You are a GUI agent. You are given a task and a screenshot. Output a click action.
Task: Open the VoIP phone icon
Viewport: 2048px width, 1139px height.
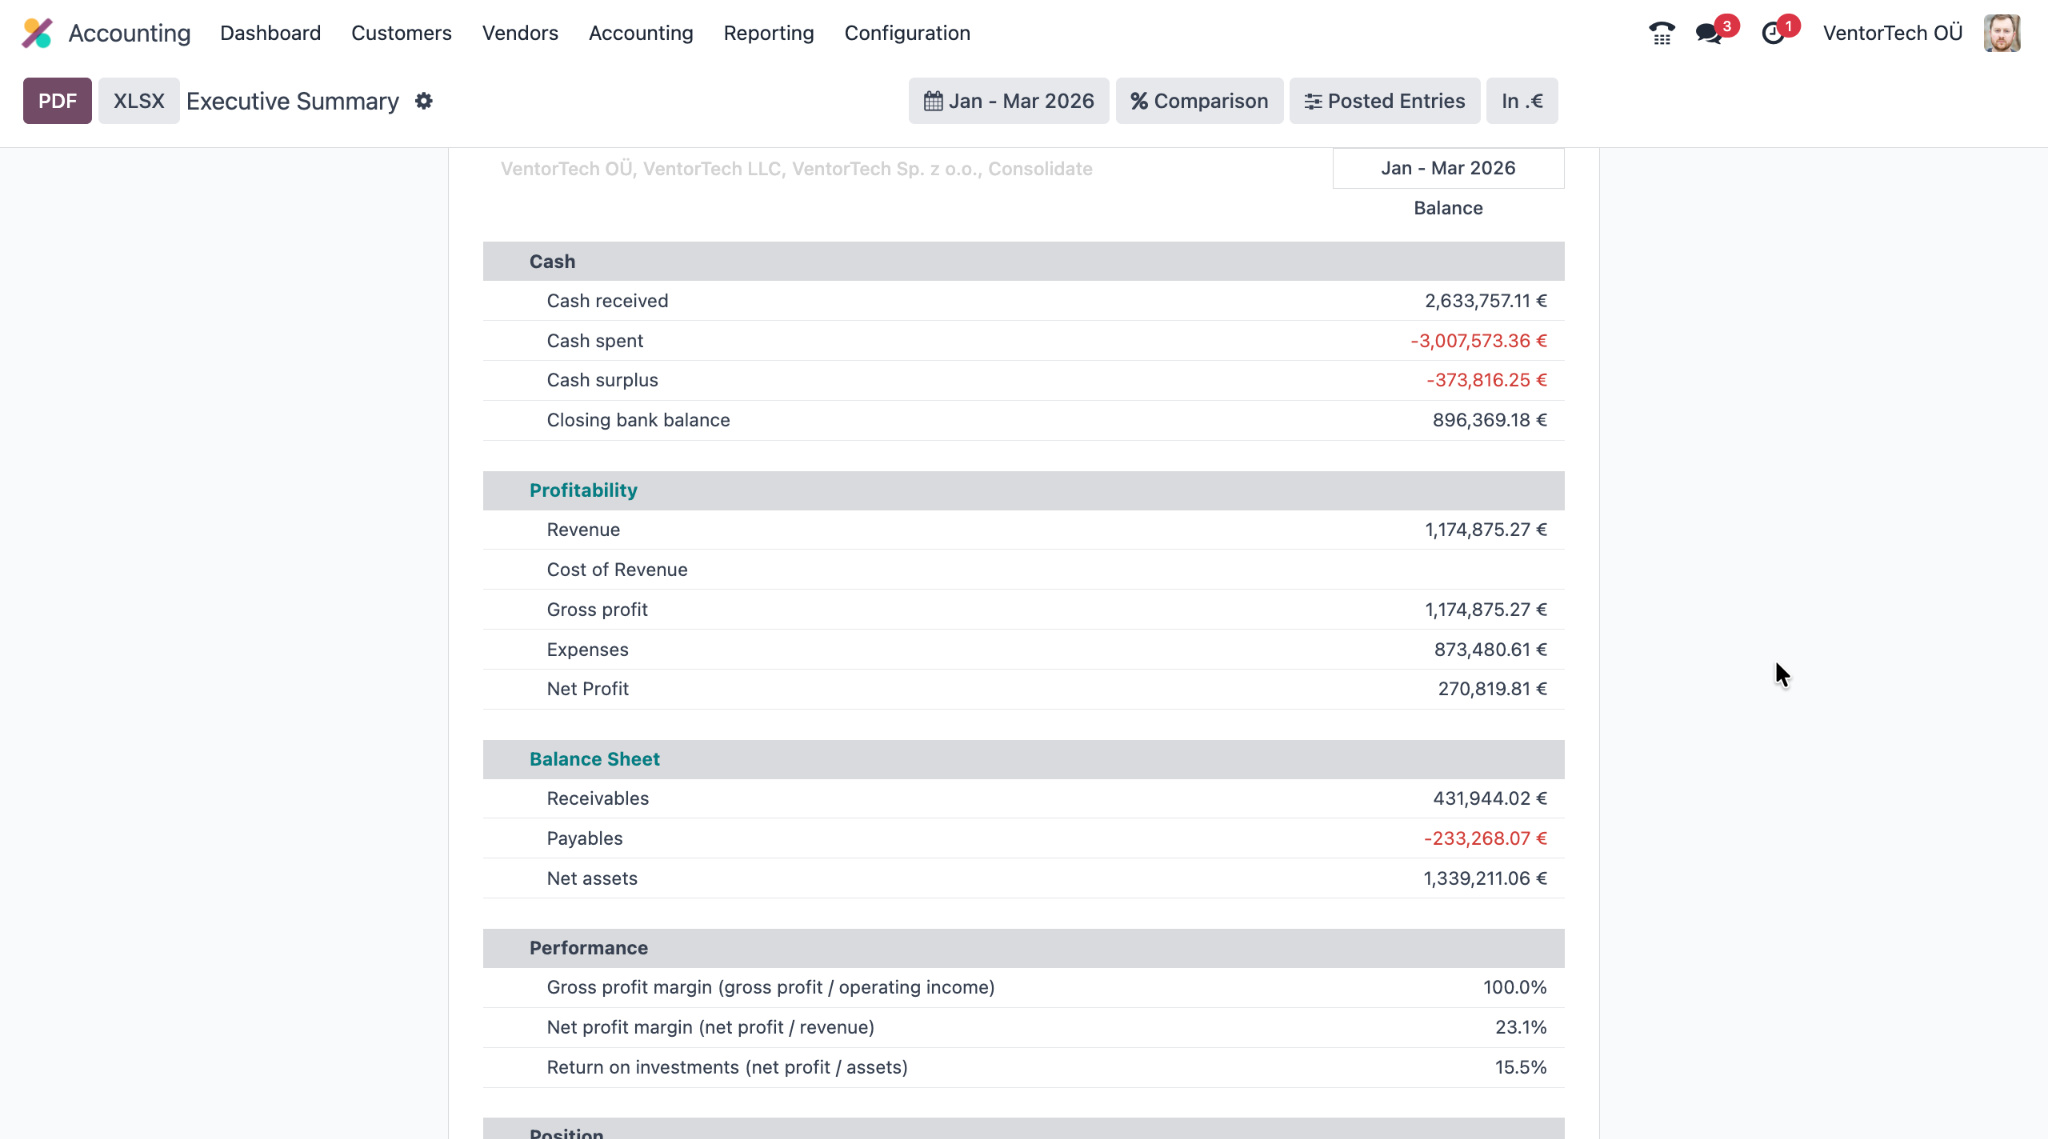tap(1661, 33)
